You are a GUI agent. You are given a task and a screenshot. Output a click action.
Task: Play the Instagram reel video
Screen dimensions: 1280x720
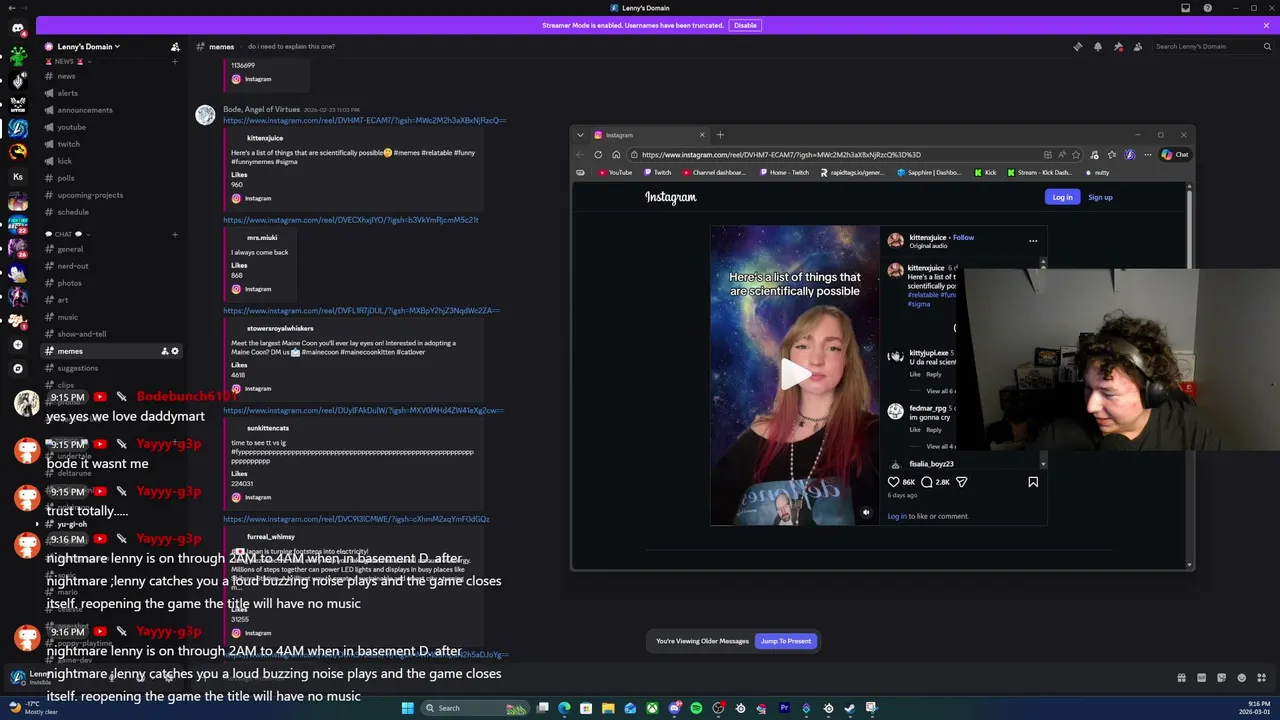795,375
